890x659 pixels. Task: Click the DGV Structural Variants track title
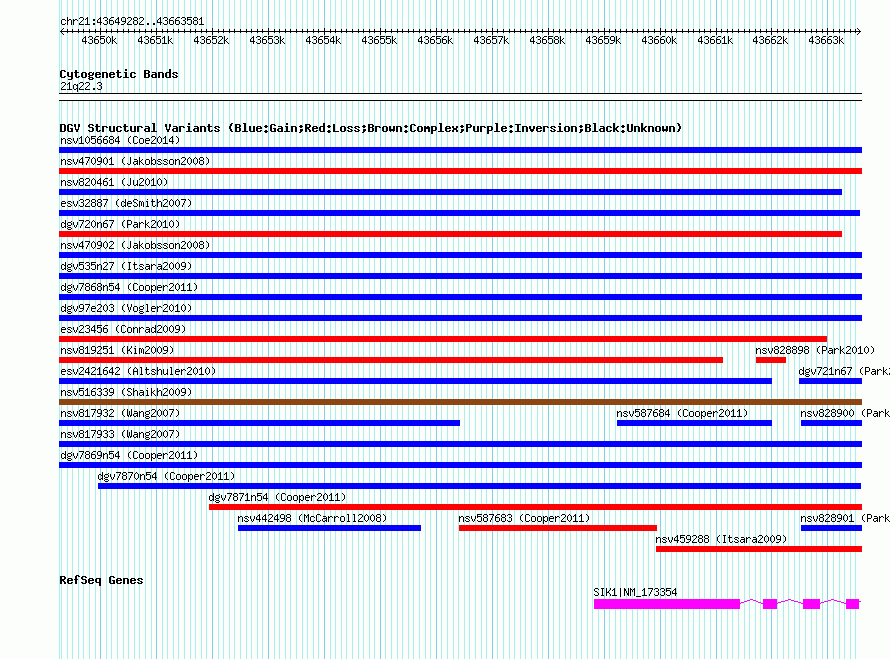click(x=371, y=128)
